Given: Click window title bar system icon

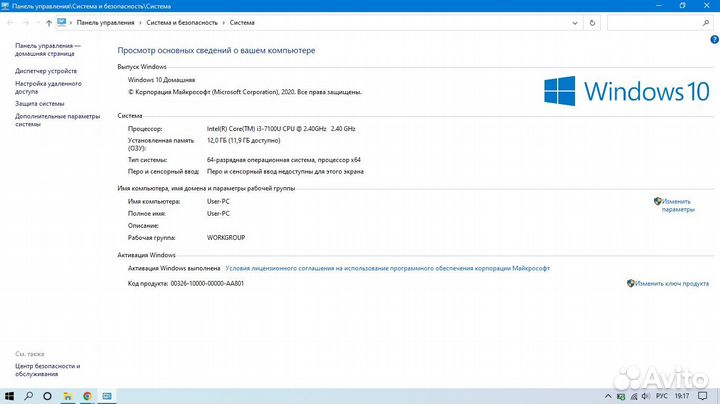Looking at the screenshot, I should pyautogui.click(x=5, y=6).
